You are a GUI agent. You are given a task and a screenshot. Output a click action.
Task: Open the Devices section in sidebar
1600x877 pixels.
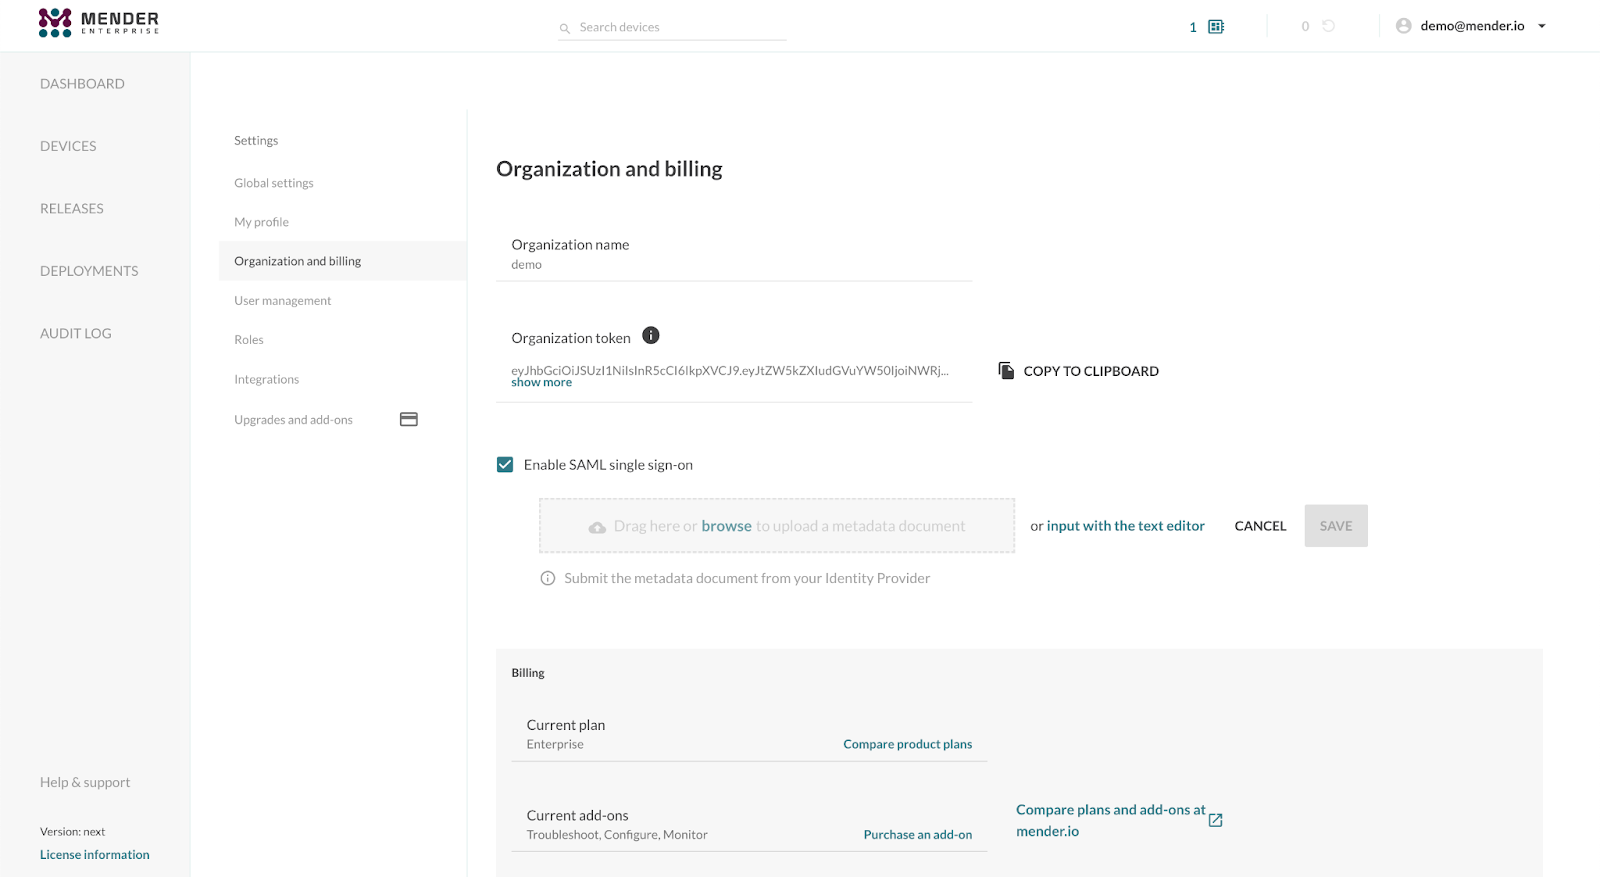tap(68, 146)
